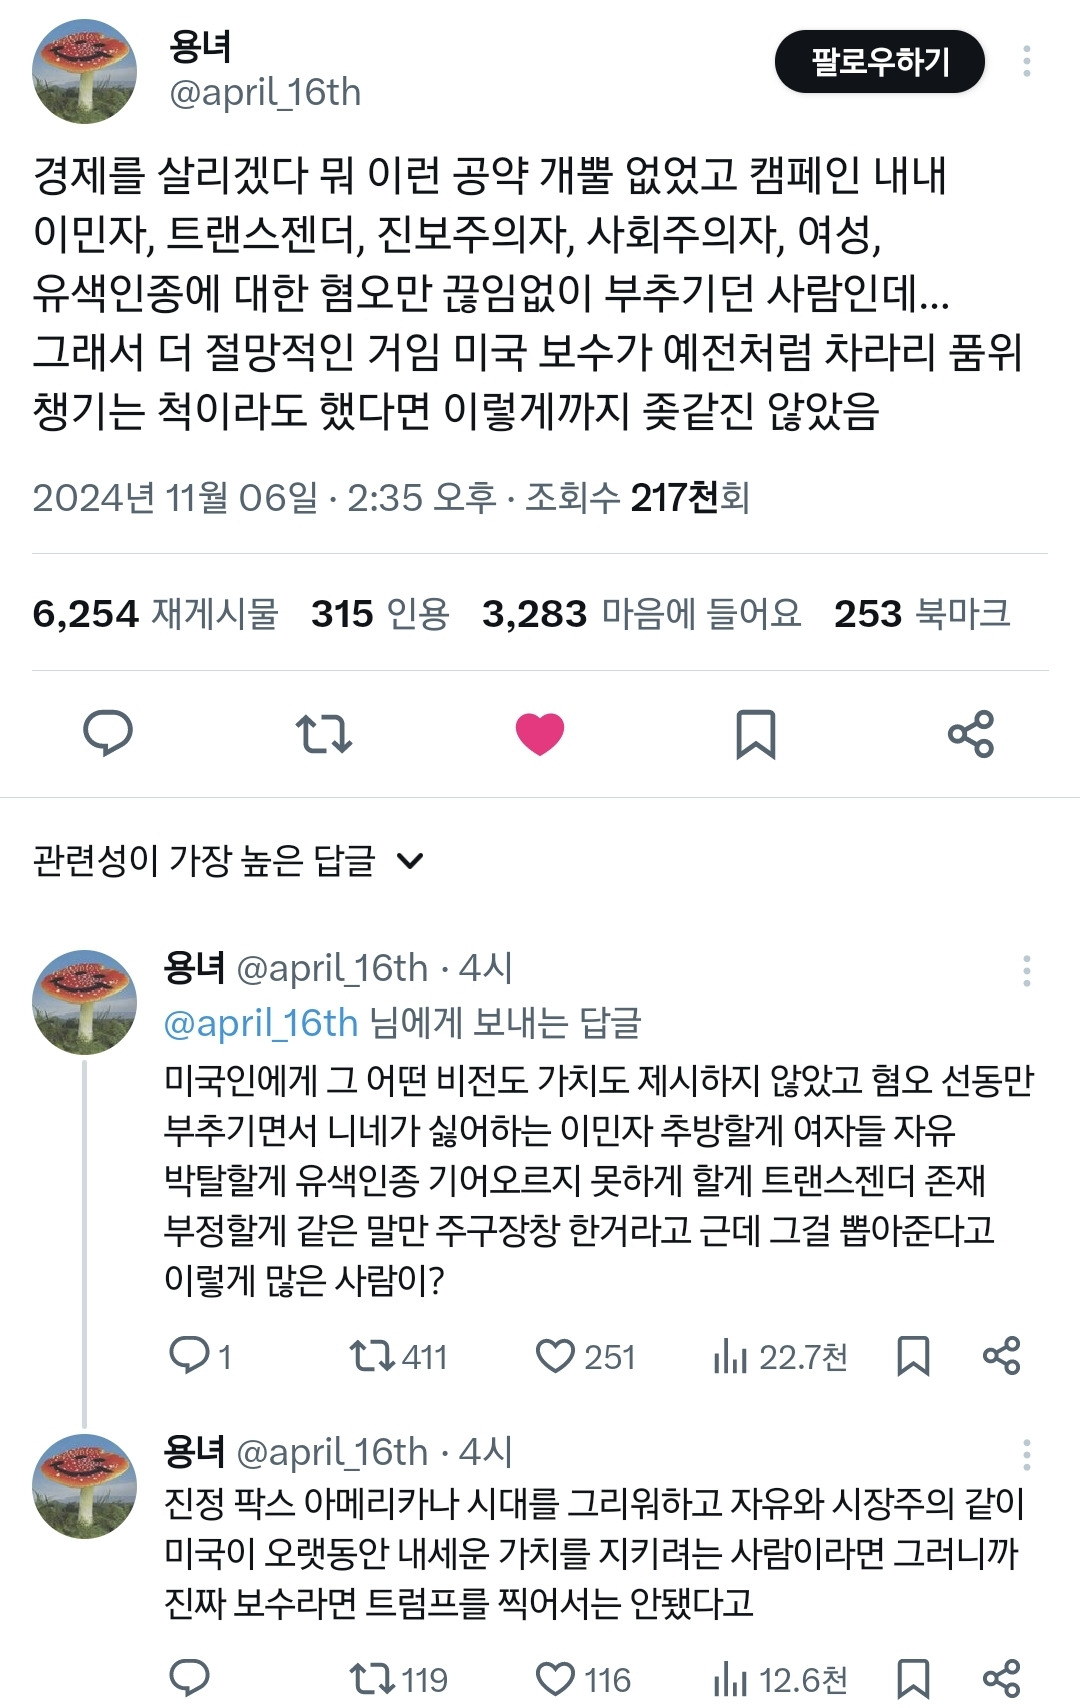Open more options on first reply
This screenshot has height=1708, width=1080.
[1026, 970]
